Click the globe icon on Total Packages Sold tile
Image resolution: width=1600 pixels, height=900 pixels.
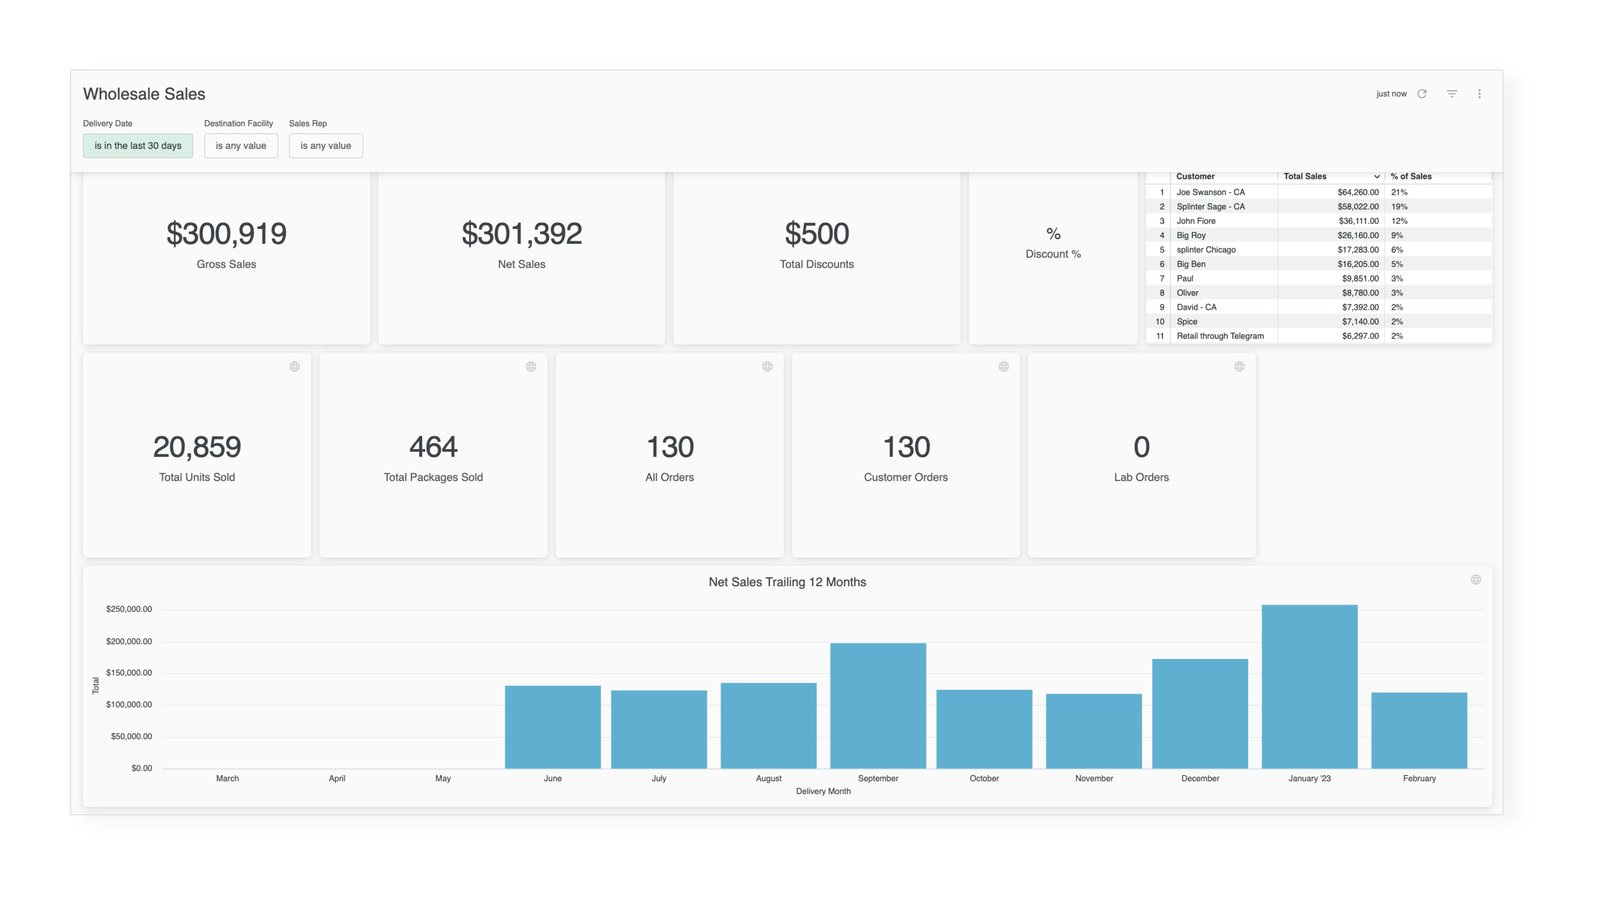coord(530,367)
